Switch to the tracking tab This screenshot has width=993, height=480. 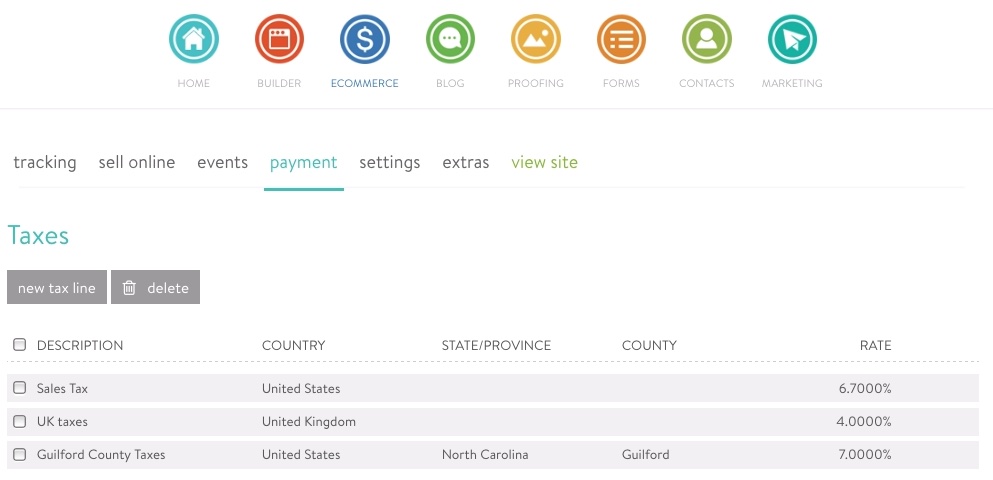(x=45, y=162)
